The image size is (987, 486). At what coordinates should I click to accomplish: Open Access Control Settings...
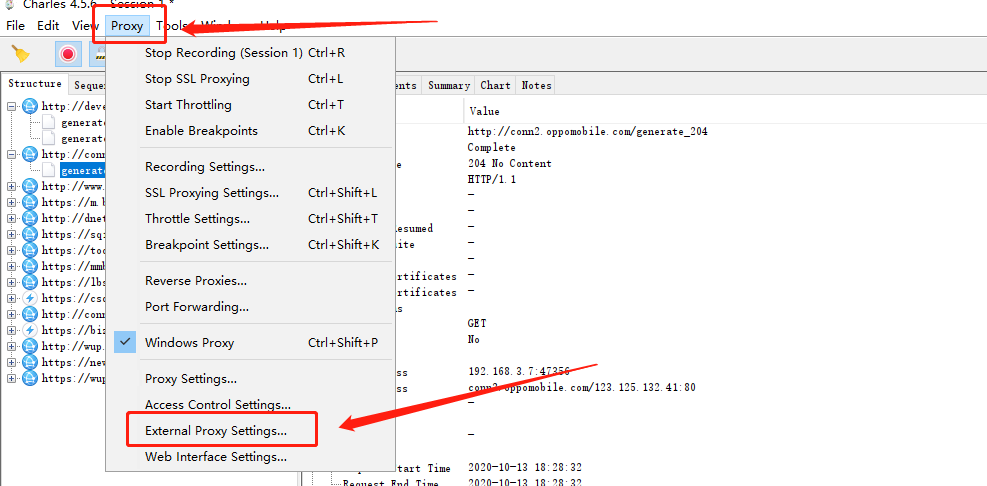click(x=251, y=405)
